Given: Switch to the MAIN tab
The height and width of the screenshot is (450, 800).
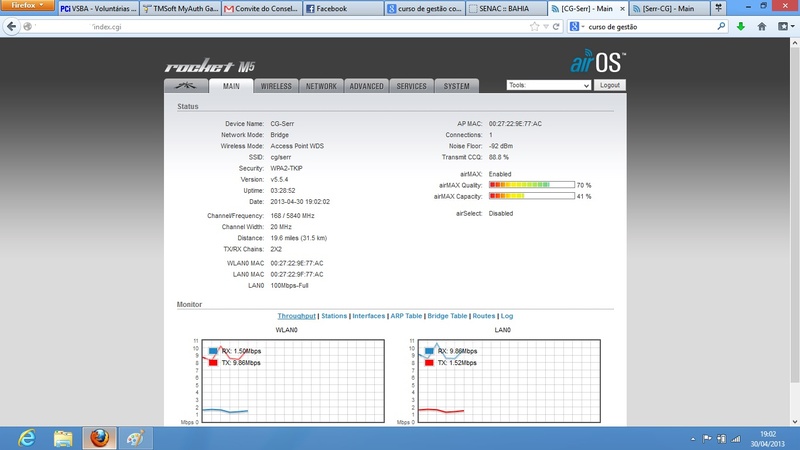Looking at the screenshot, I should 231,86.
